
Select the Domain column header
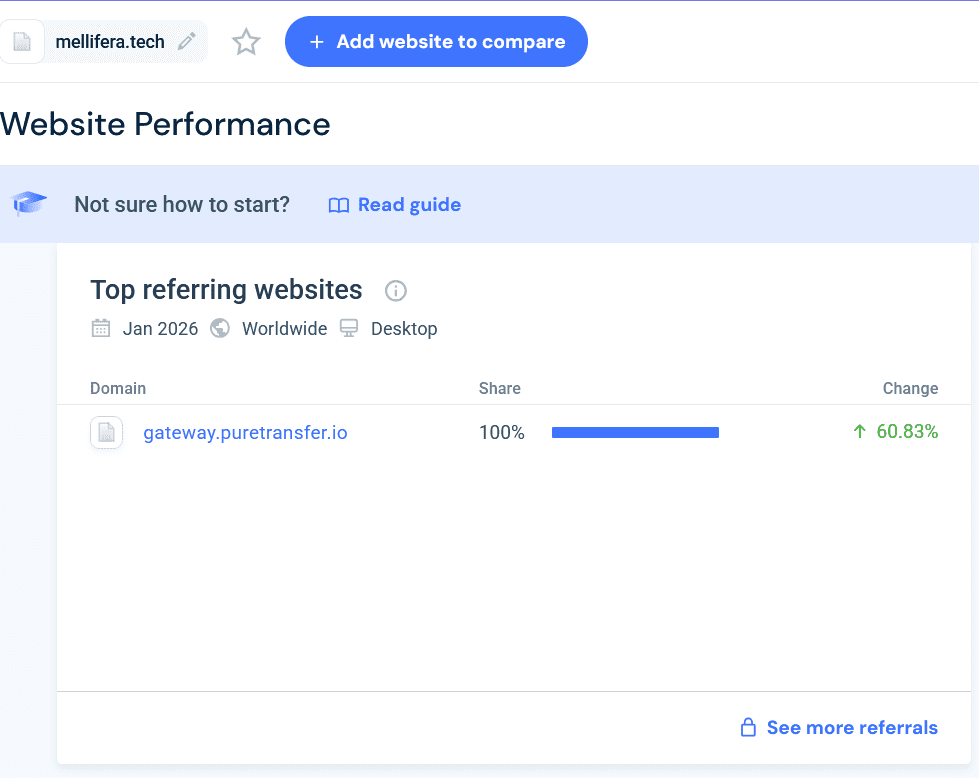pyautogui.click(x=118, y=388)
